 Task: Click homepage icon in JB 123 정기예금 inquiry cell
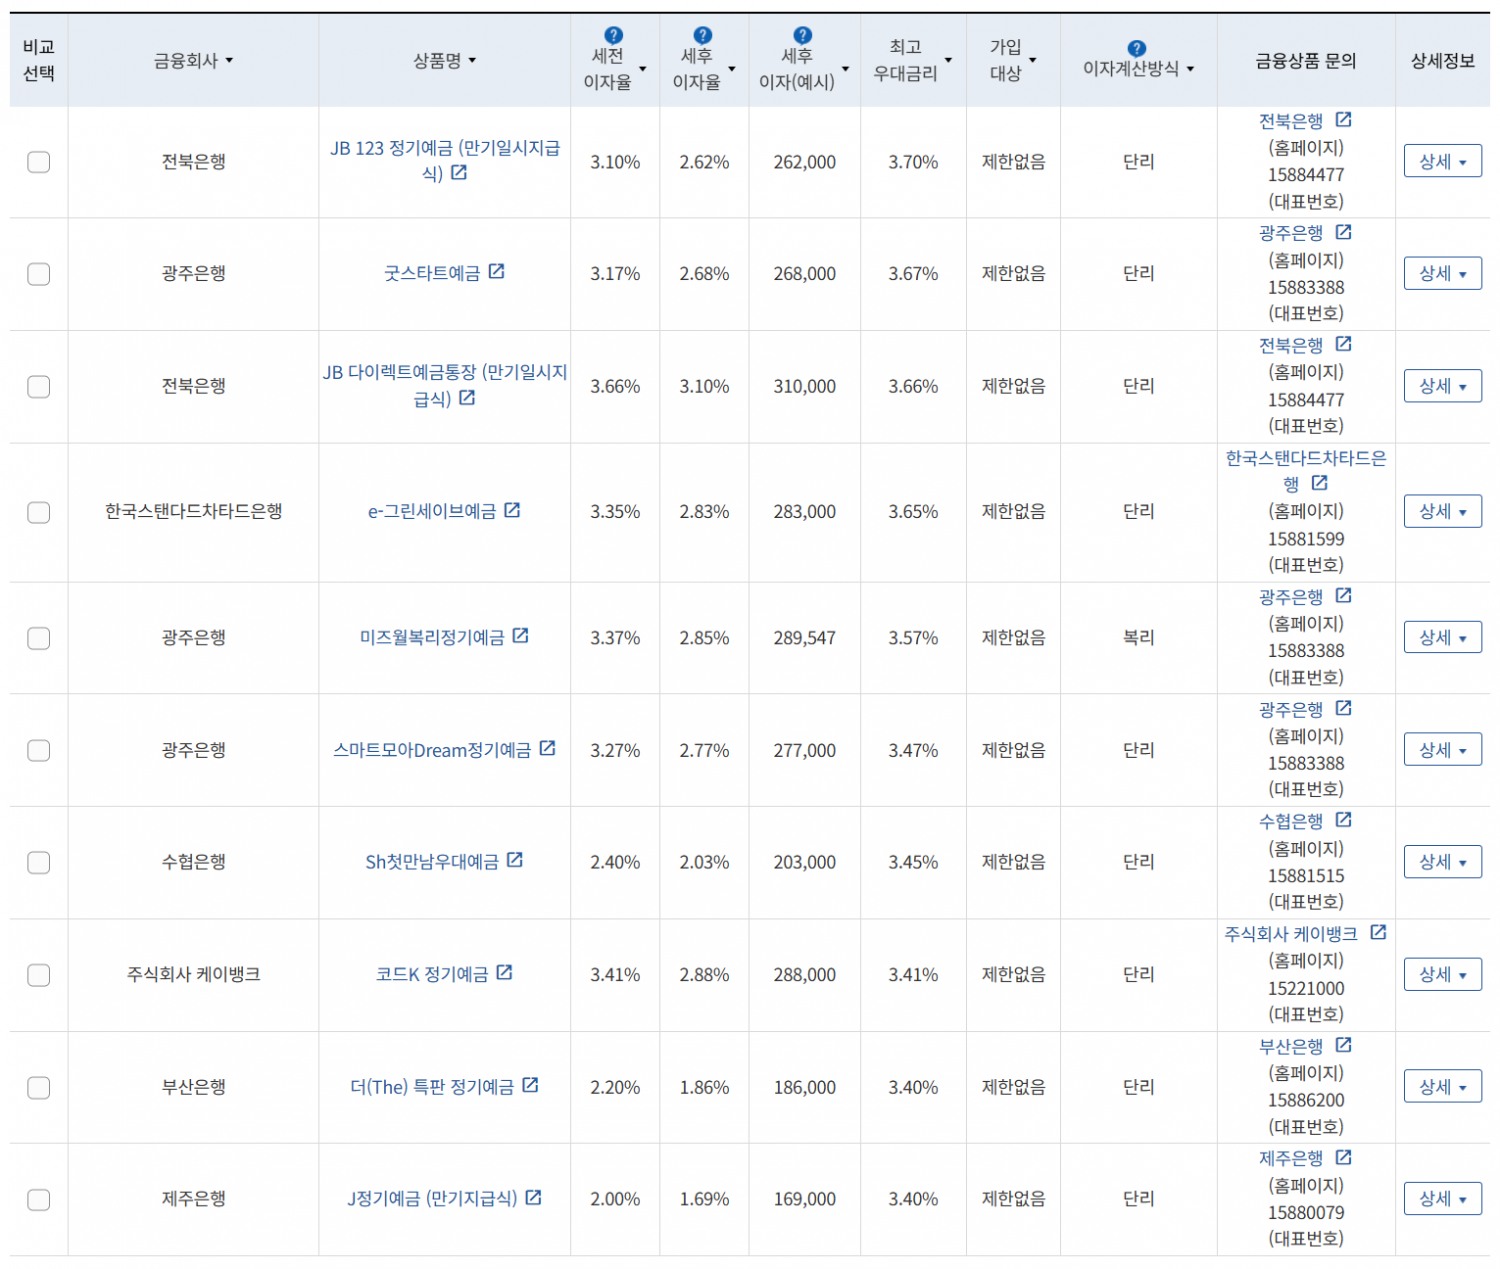coord(1344,120)
